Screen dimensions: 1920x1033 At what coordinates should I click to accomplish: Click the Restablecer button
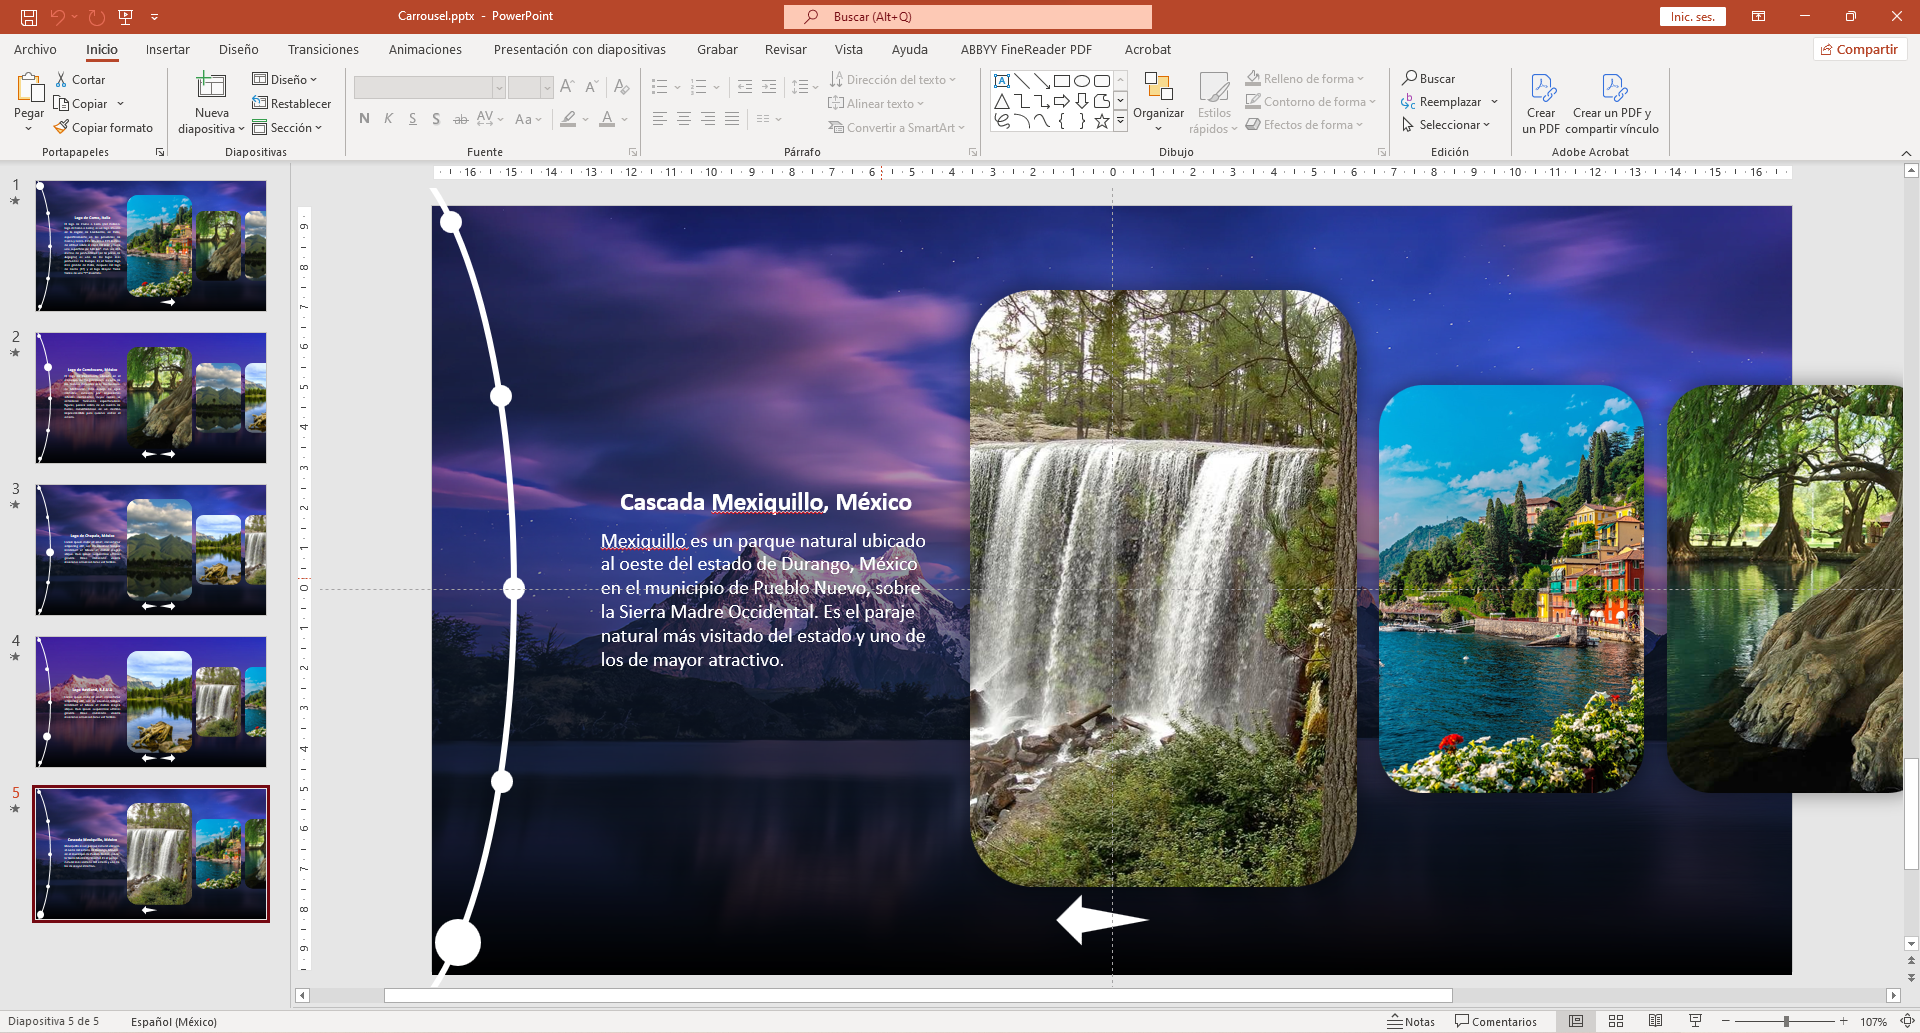(292, 104)
